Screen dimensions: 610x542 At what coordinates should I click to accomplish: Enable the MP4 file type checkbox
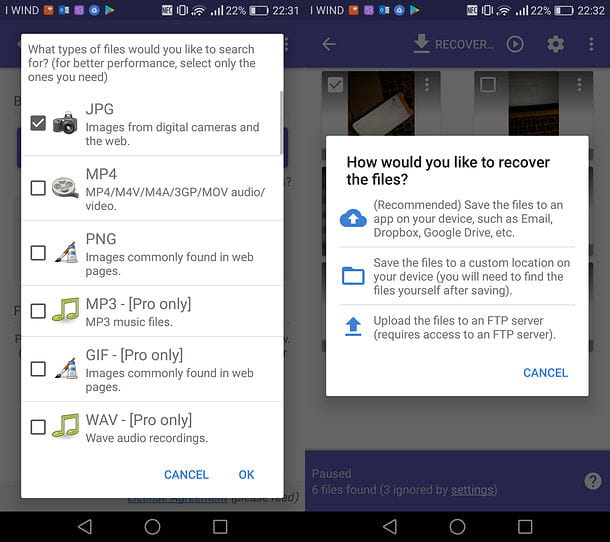(x=38, y=188)
